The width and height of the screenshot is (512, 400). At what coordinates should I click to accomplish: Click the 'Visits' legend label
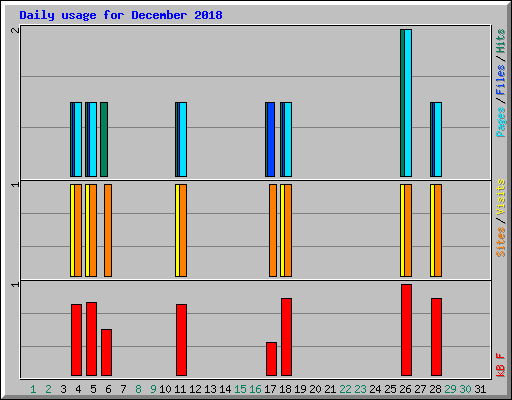tap(501, 197)
